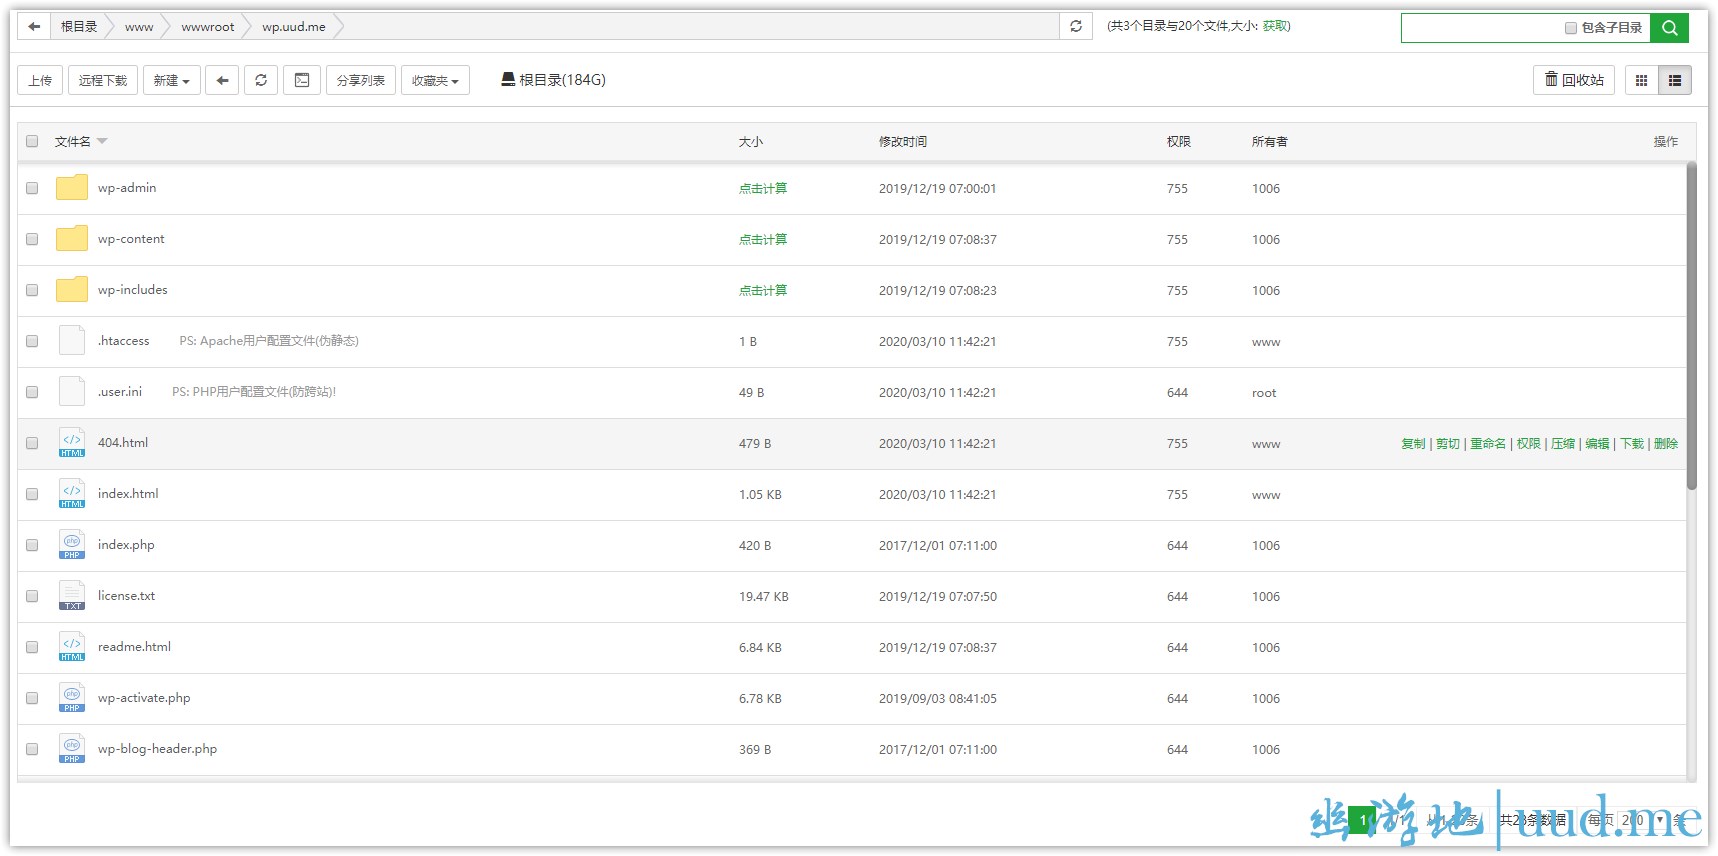The image size is (1718, 856).
Task: Check the box for index.php
Action: point(32,545)
